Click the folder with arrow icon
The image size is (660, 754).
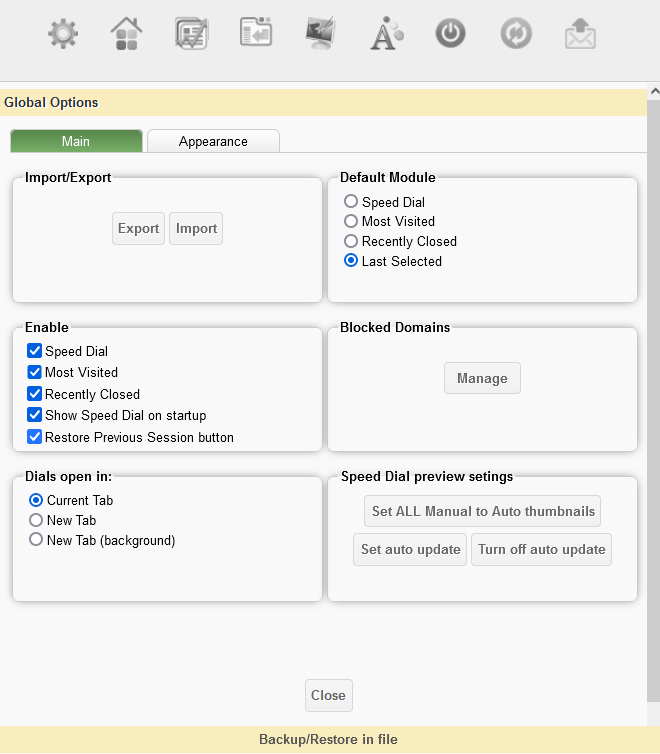(256, 33)
